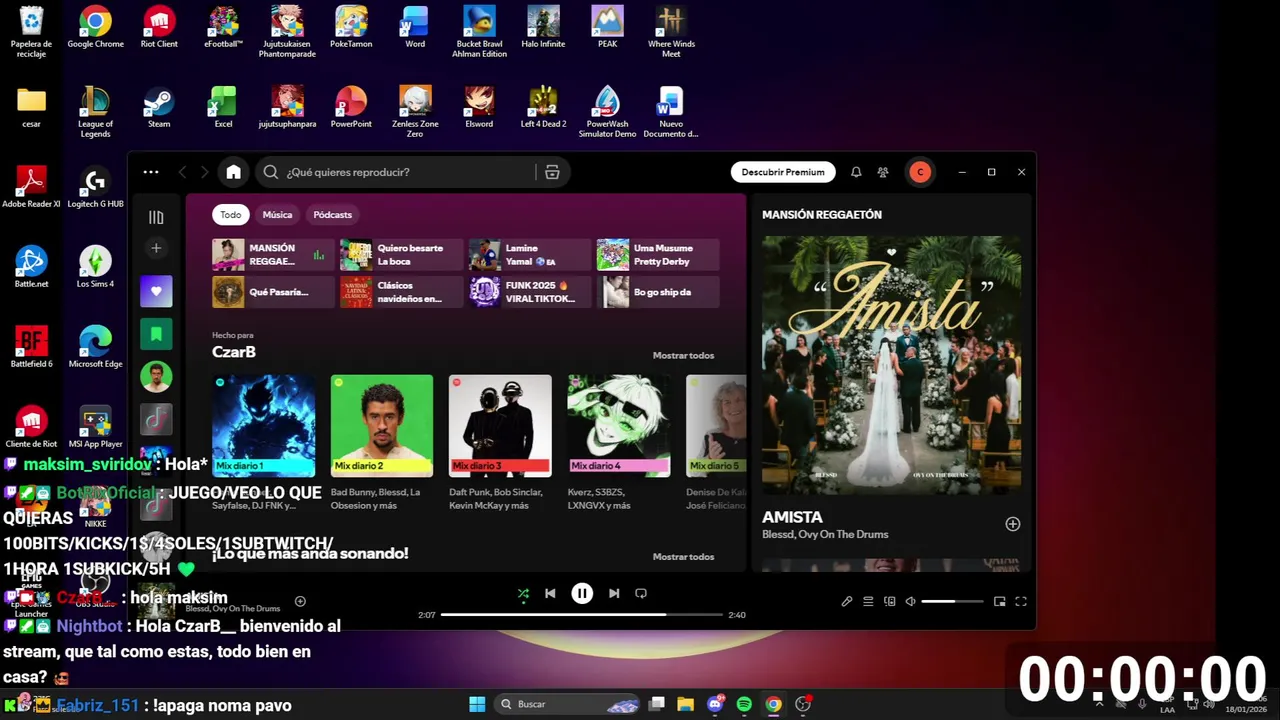The image size is (1280, 720).
Task: Open Google Chrome desktop icon
Action: 95,28
